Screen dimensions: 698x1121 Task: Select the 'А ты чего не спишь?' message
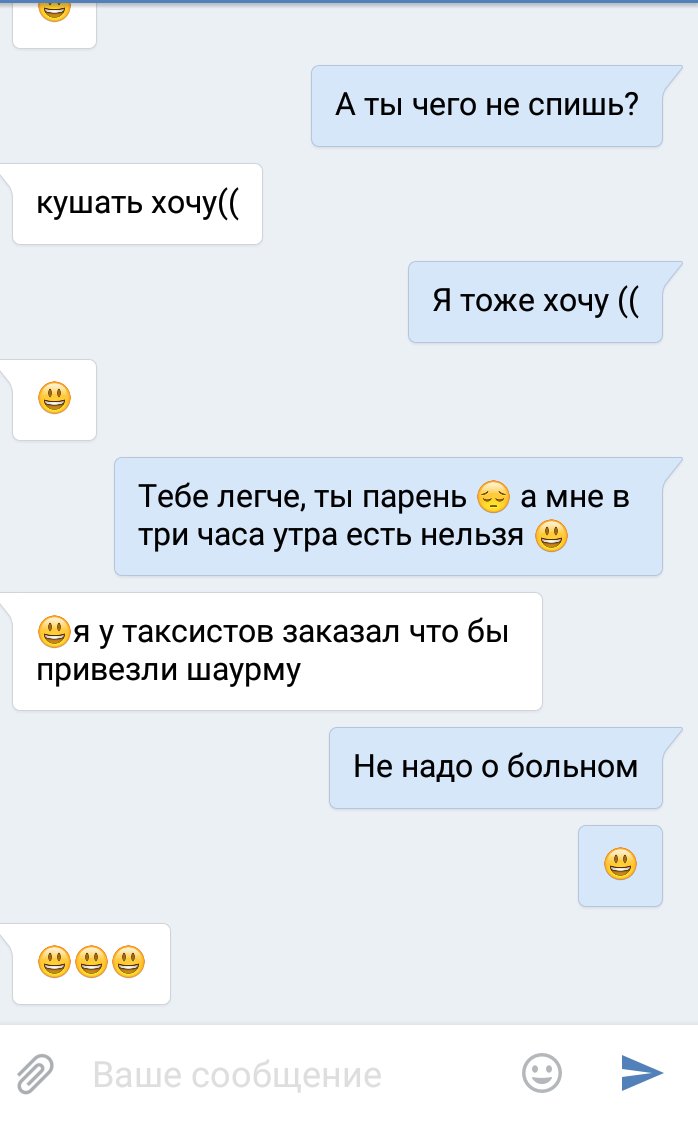point(487,106)
